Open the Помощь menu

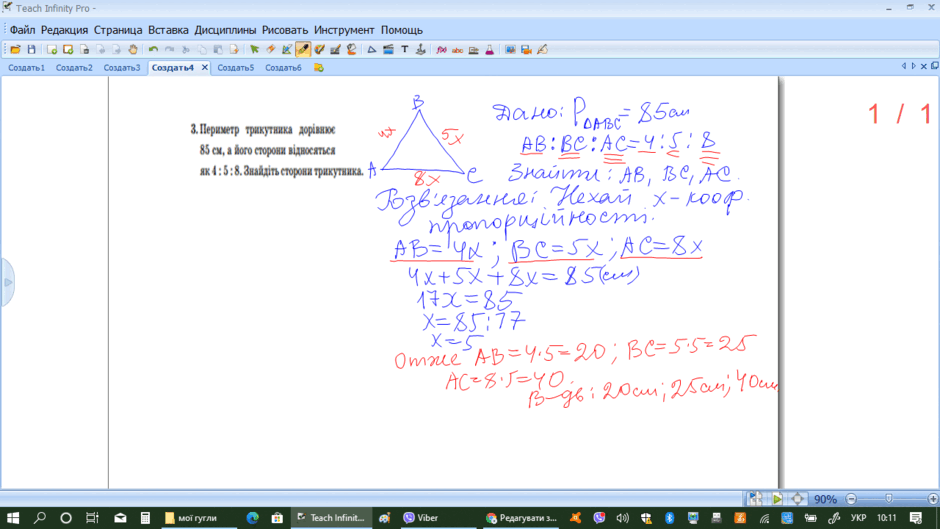coord(402,30)
